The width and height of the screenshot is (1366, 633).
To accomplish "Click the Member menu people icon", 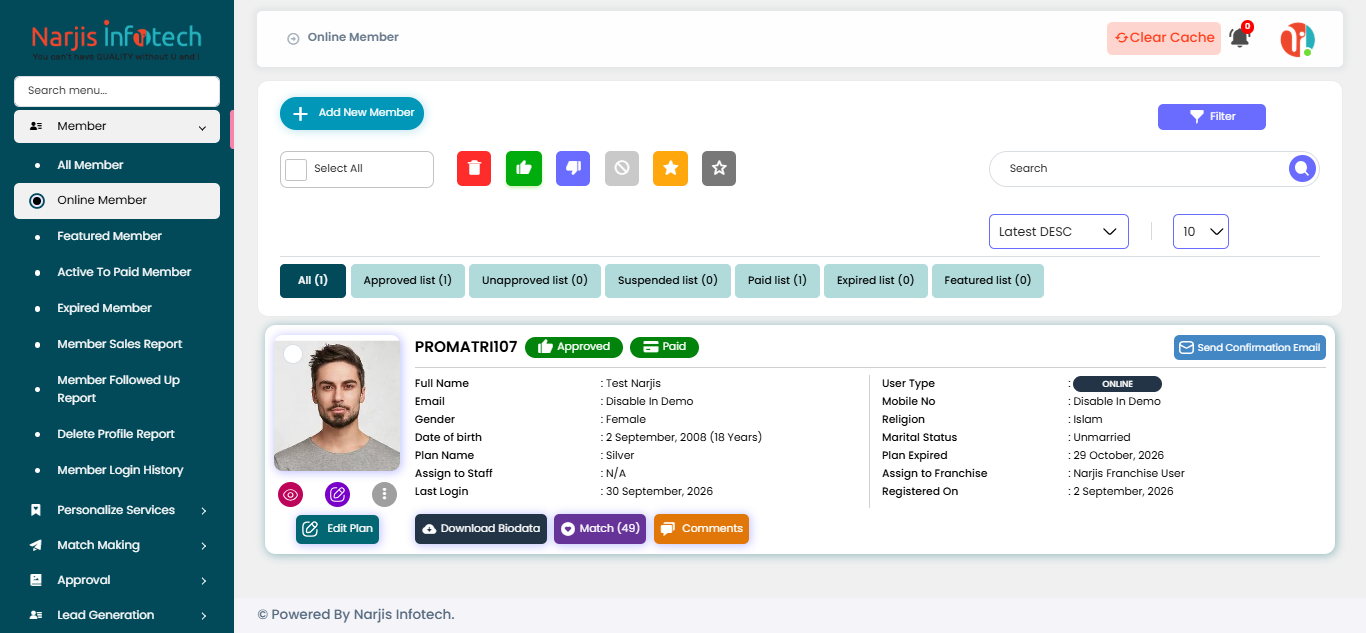I will pyautogui.click(x=36, y=127).
